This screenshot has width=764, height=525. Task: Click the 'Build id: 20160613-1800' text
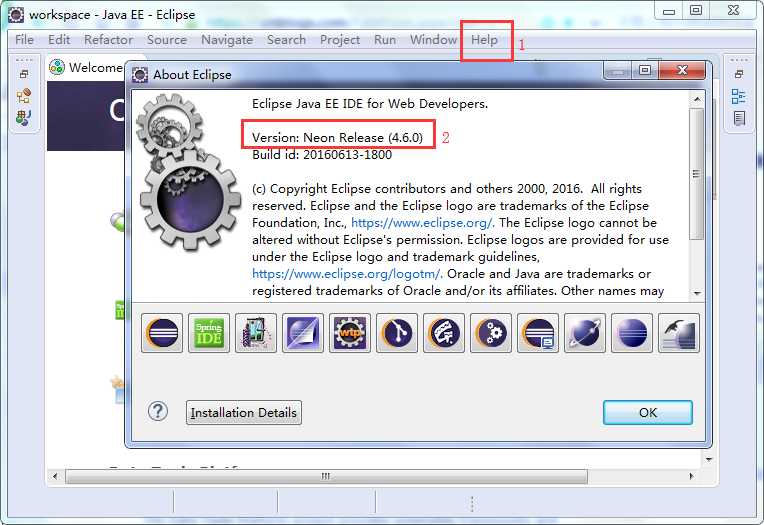tap(322, 155)
